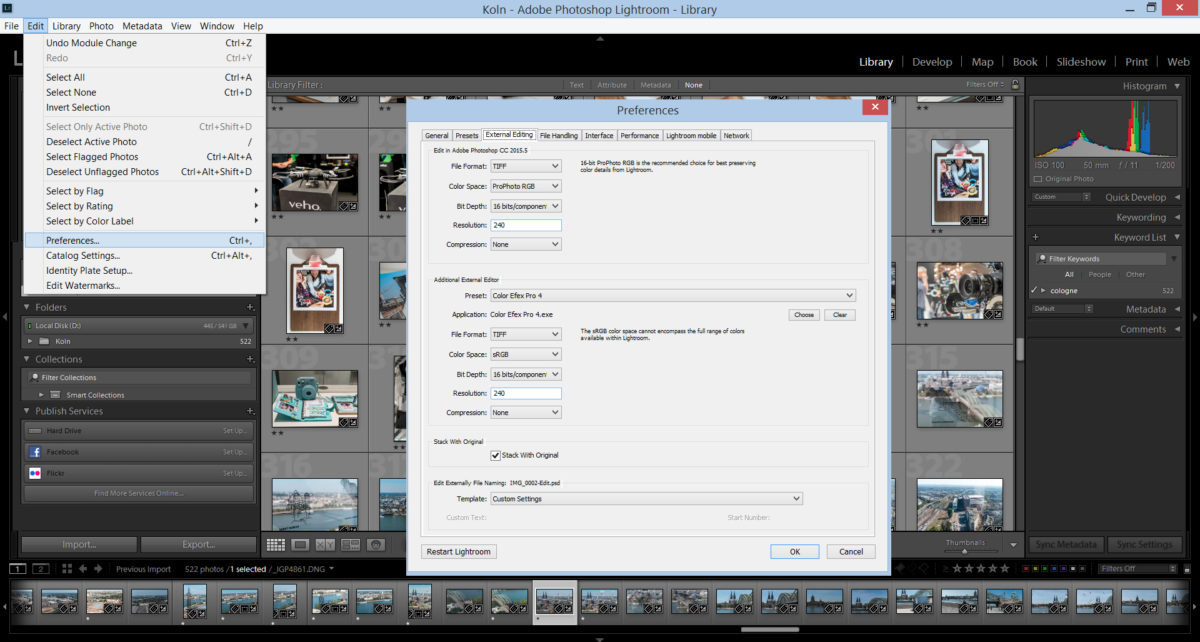
Task: Open the Preset dropdown with Color Efex Pro 4
Action: coord(672,295)
